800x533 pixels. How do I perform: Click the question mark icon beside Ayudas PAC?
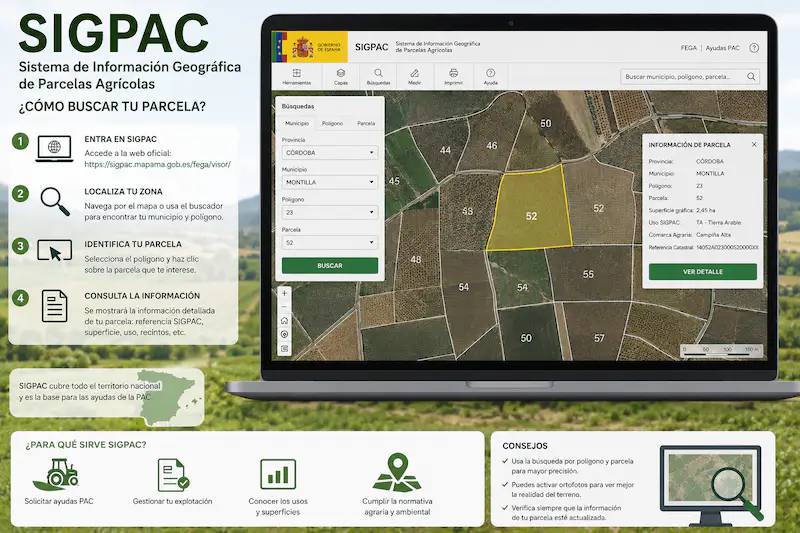[754, 48]
